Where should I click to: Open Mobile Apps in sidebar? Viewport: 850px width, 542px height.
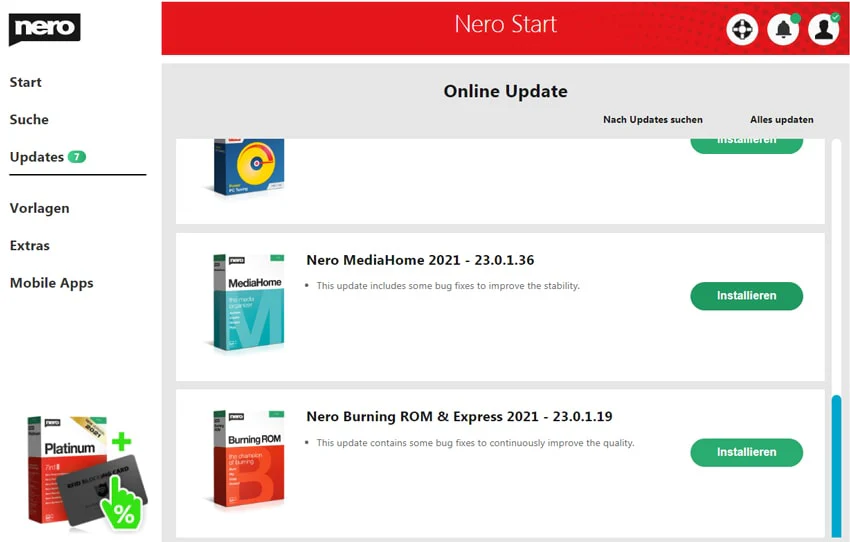coord(51,283)
